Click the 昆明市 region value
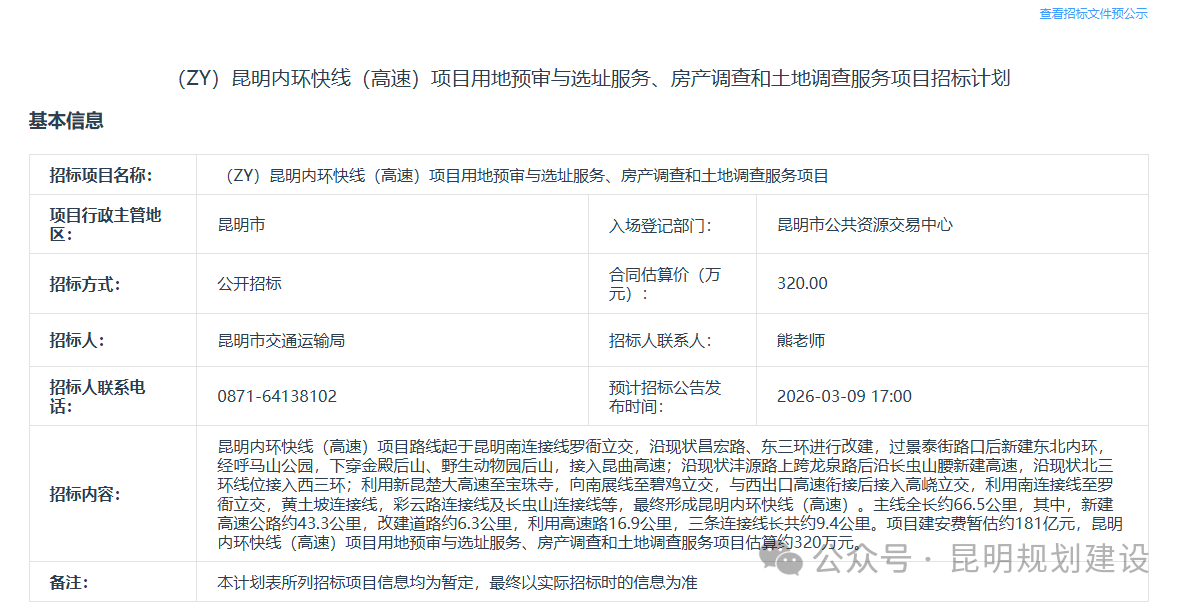Viewport: 1188px width, 606px height. coord(241,225)
